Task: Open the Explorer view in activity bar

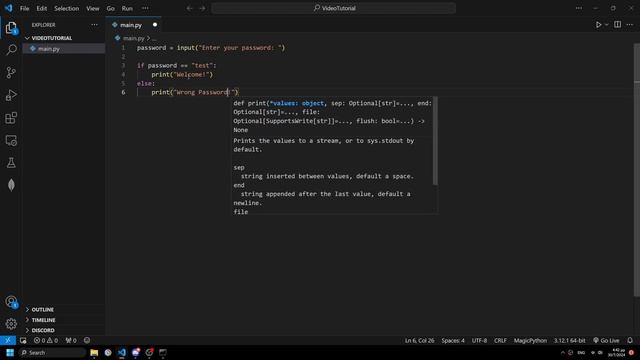Action: [11, 28]
